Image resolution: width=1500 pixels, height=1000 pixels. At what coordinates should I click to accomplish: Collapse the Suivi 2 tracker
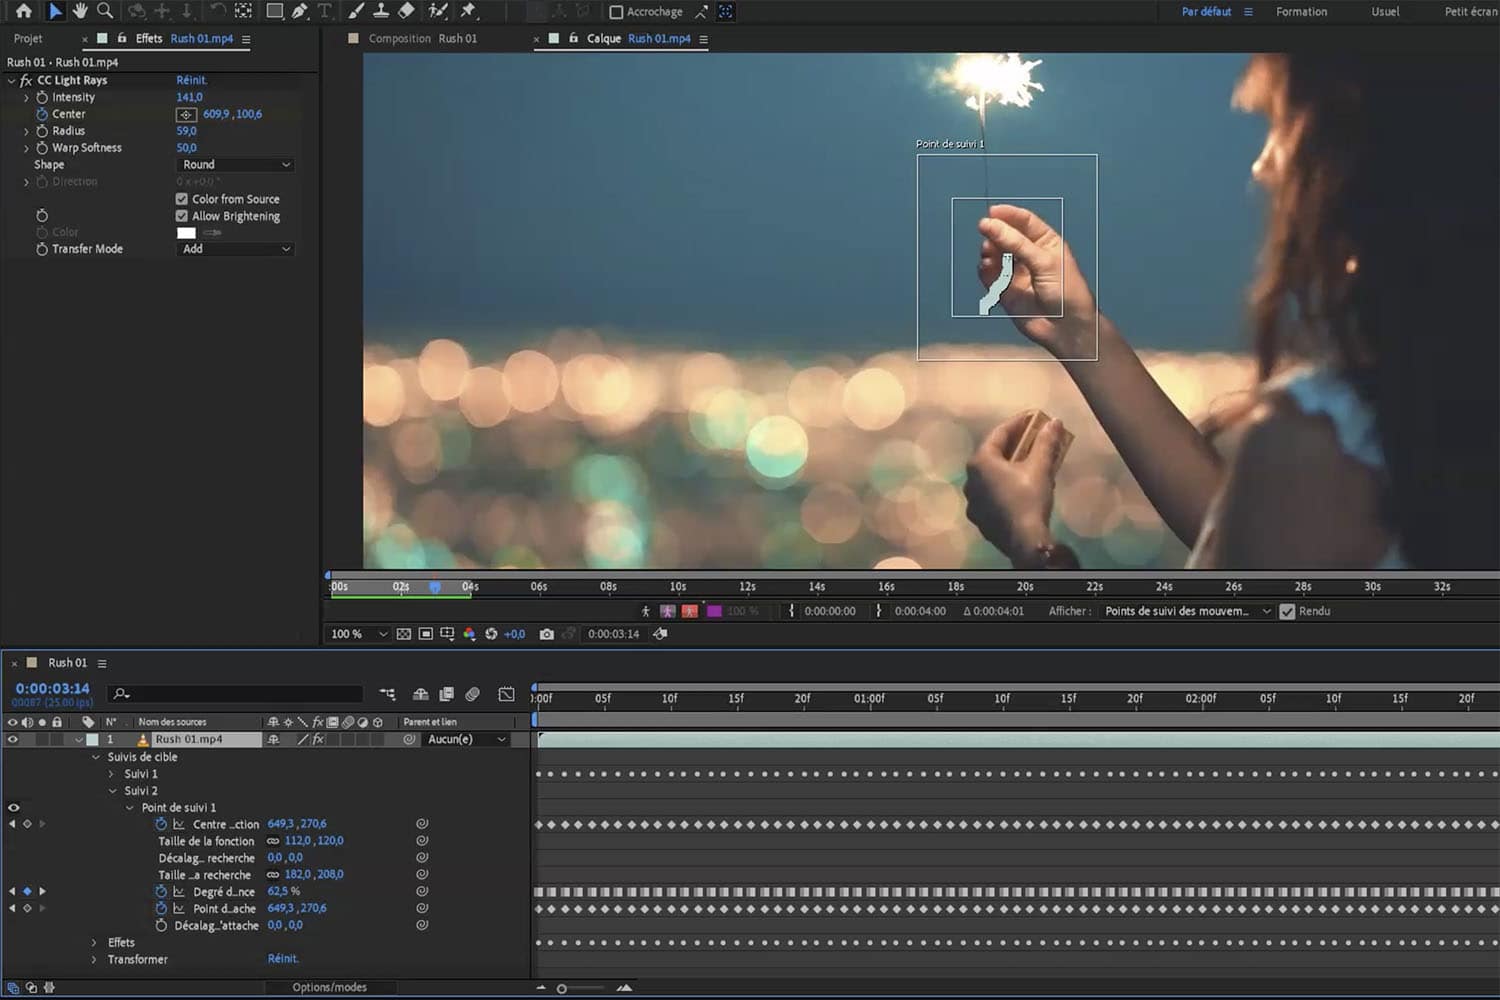coord(112,791)
